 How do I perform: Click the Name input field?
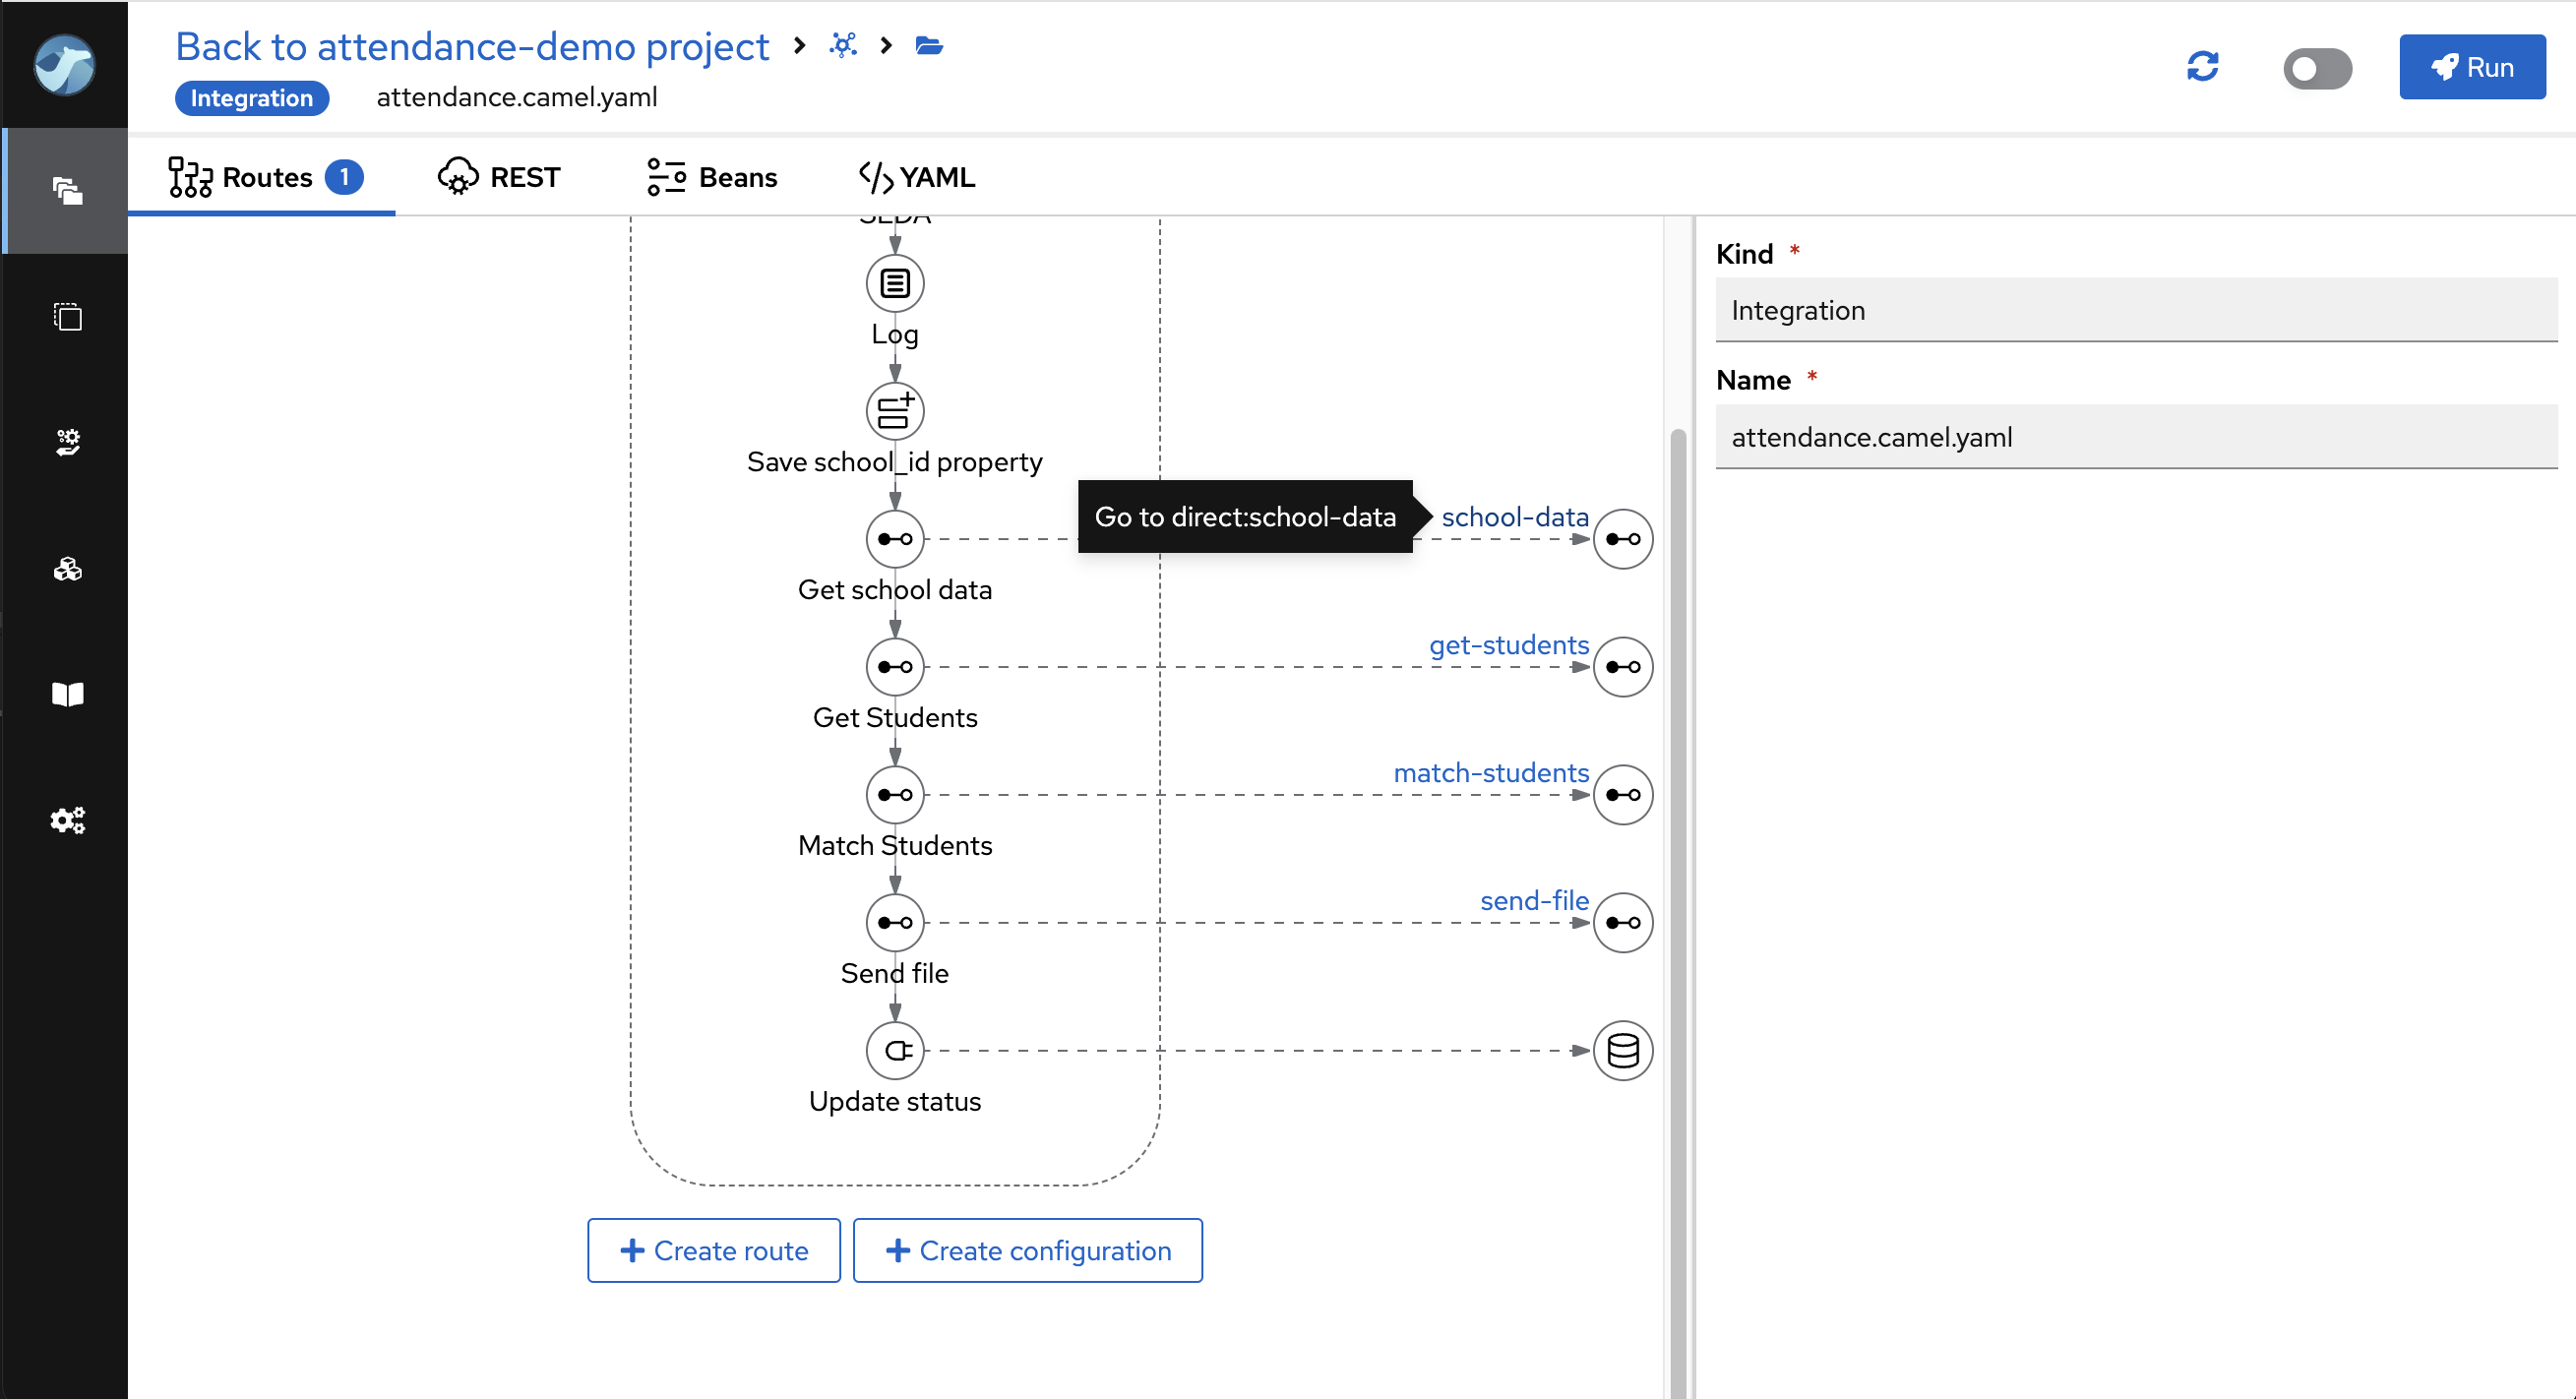(2135, 437)
